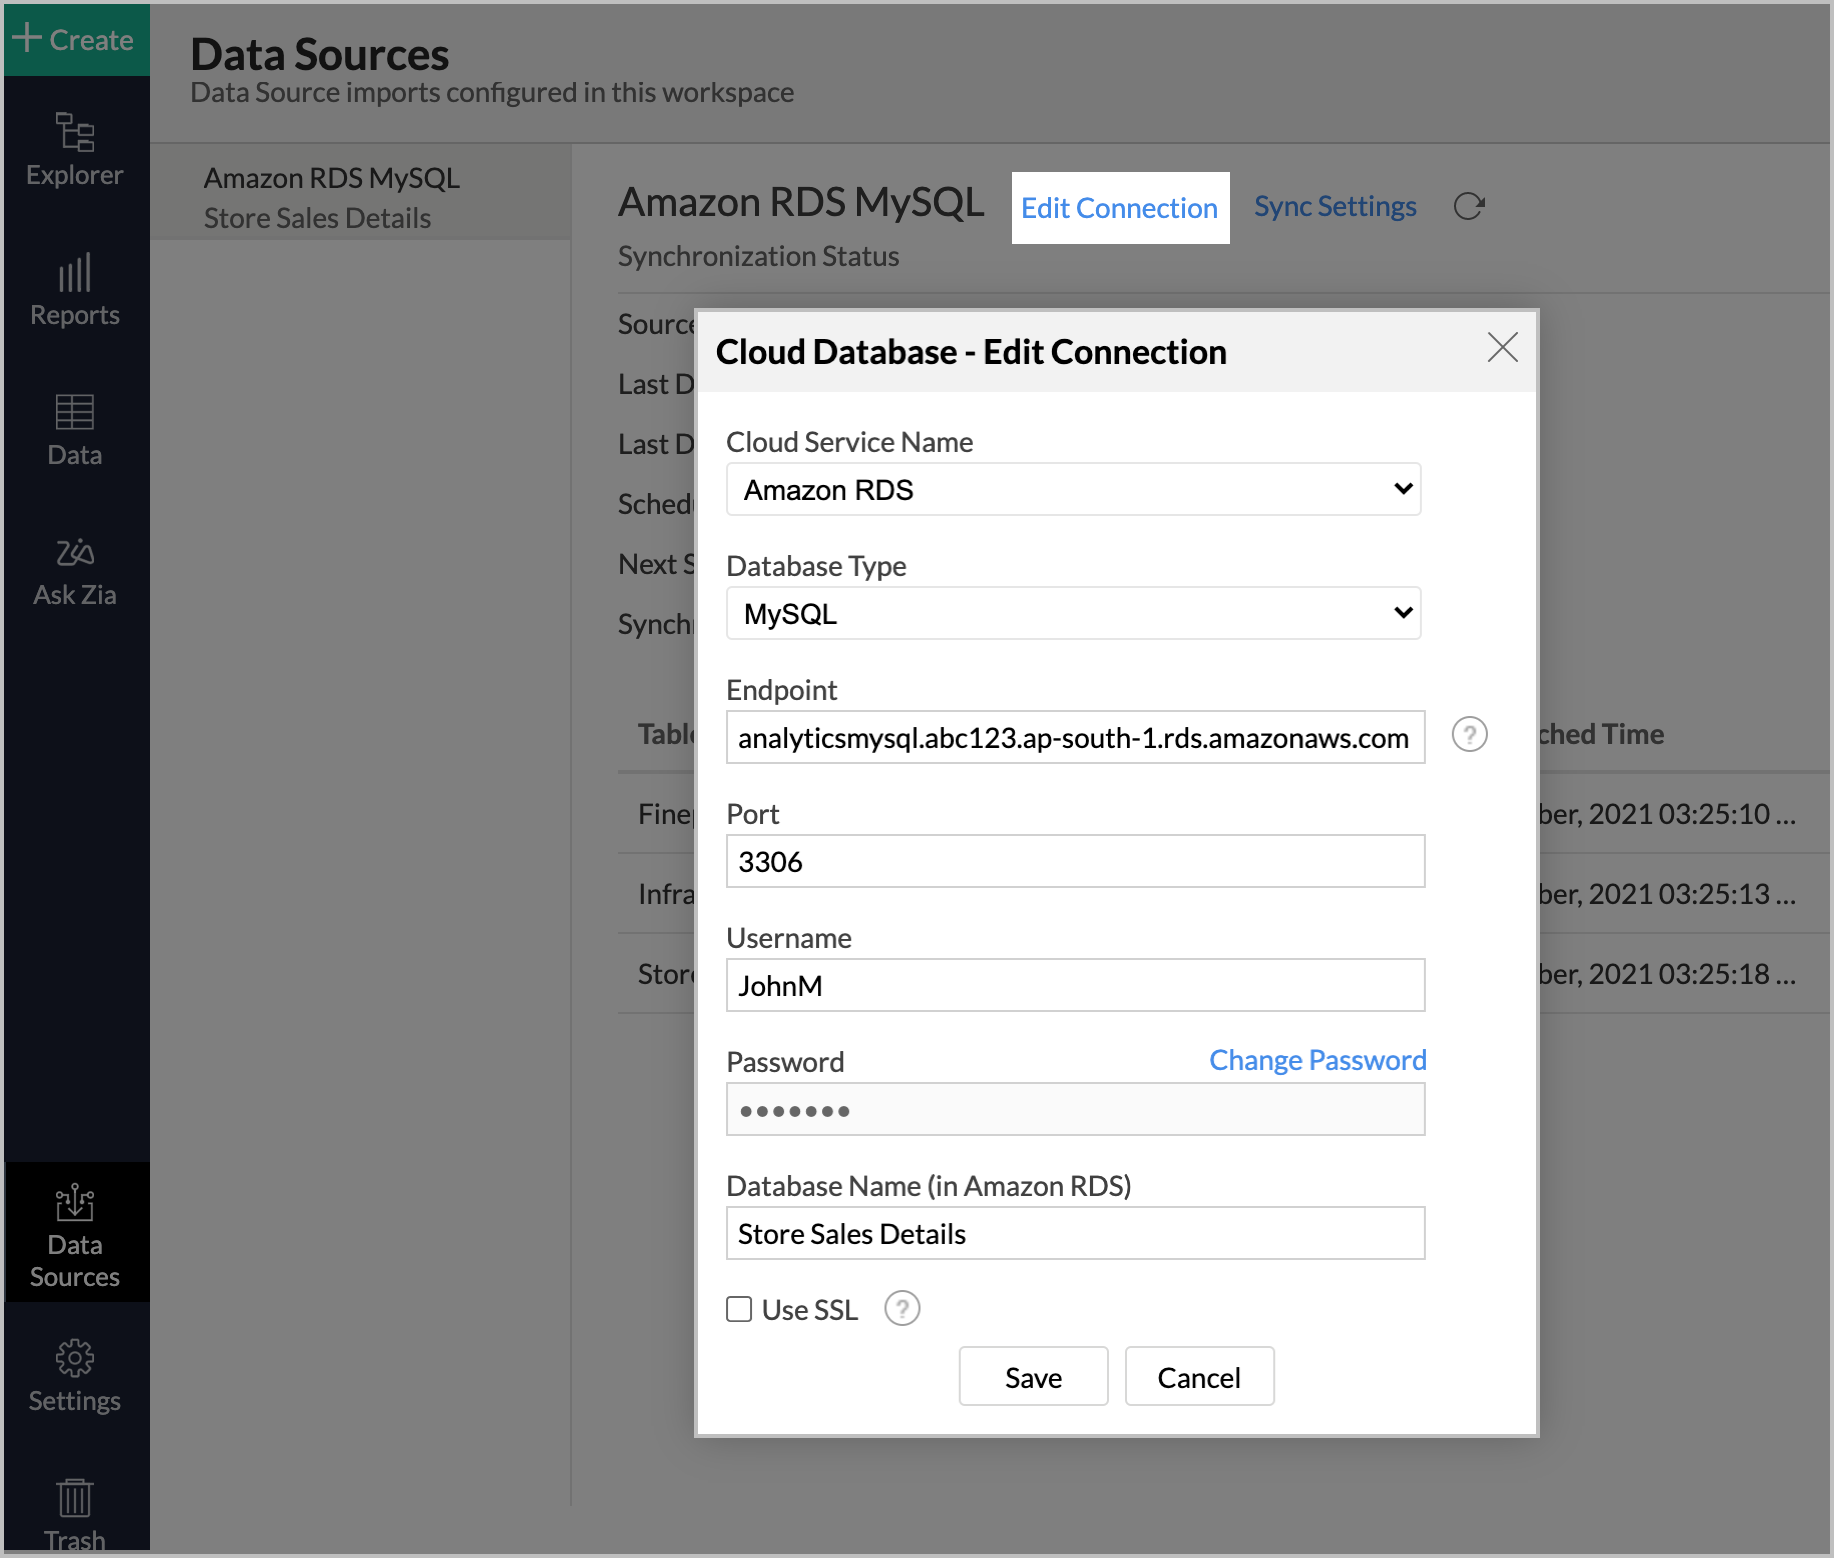Select the Reports section
Image resolution: width=1834 pixels, height=1558 pixels.
pos(74,290)
